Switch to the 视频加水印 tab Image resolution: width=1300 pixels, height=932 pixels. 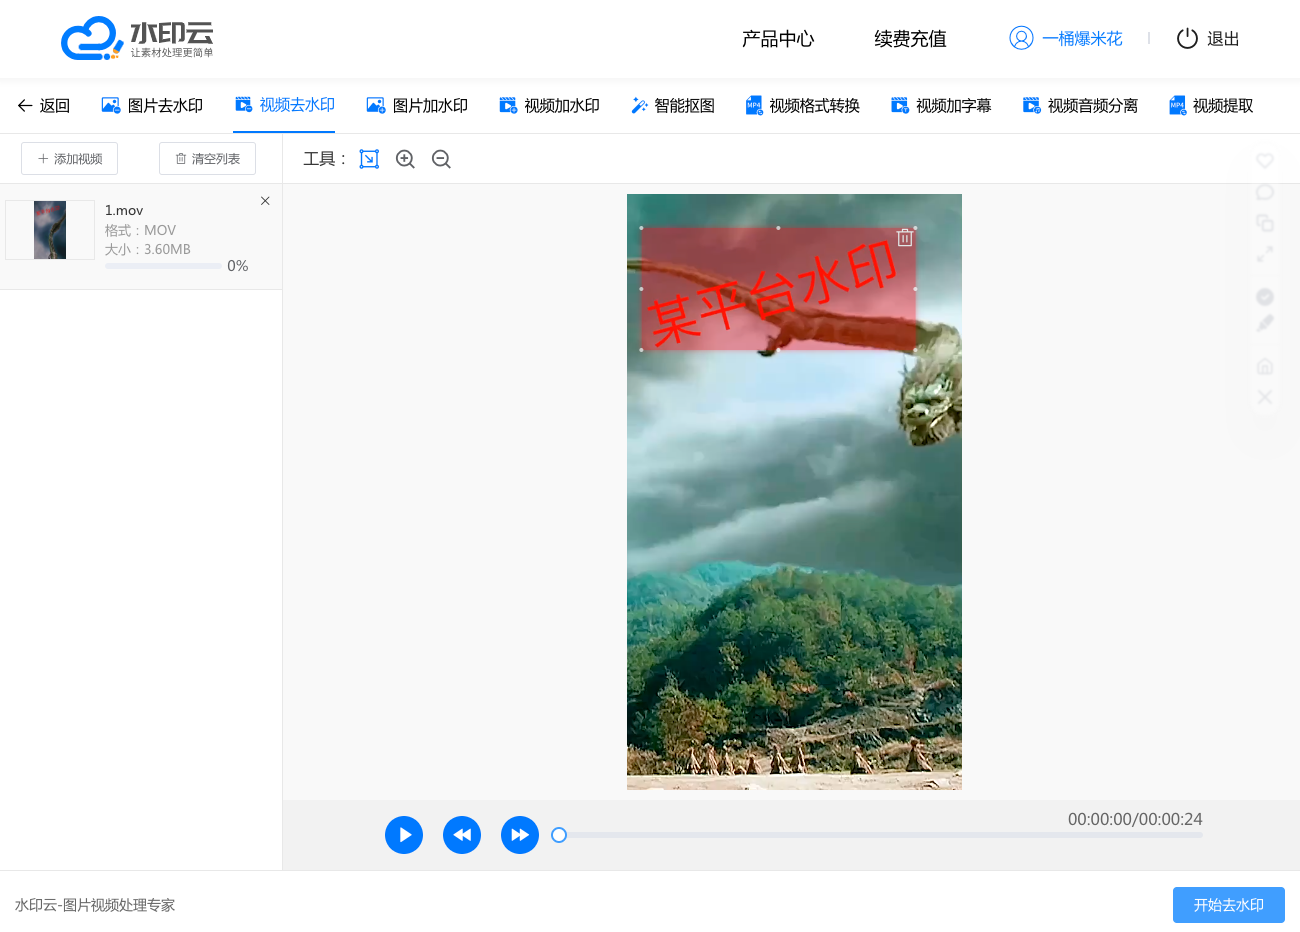click(x=549, y=105)
